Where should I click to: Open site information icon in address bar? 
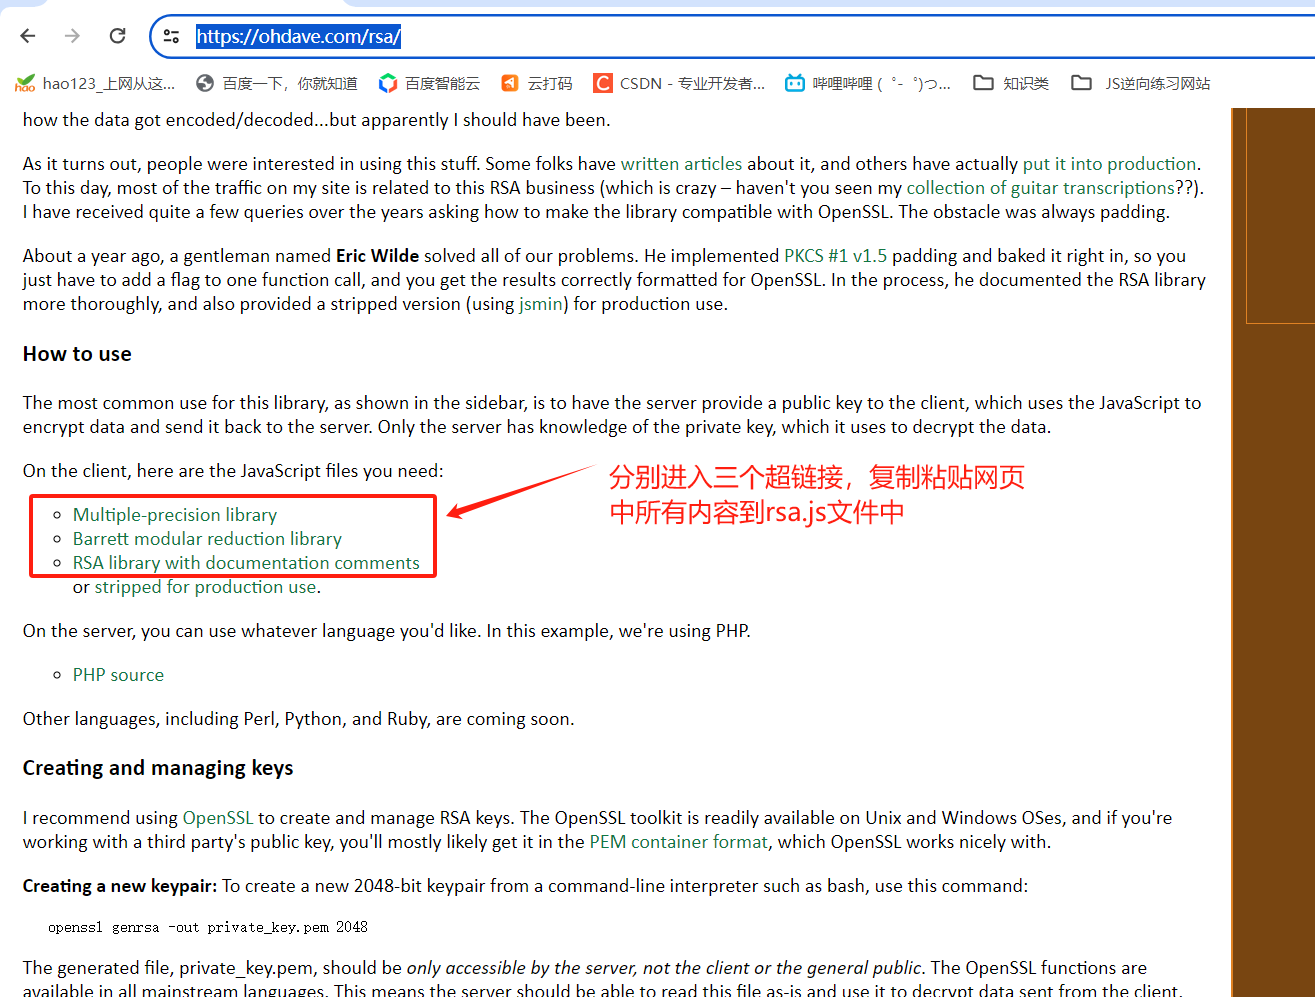pyautogui.click(x=171, y=37)
